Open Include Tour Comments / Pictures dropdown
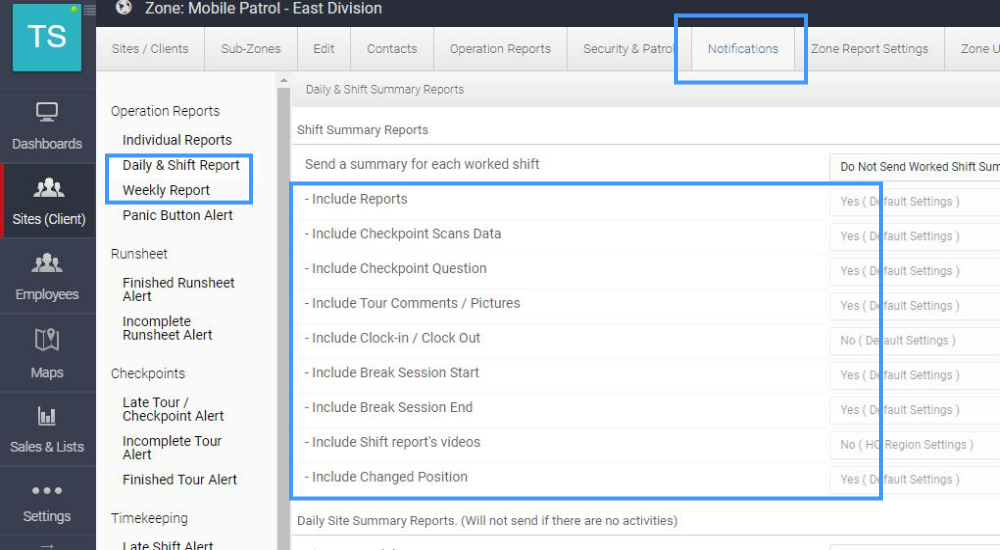The width and height of the screenshot is (1000, 550). 915,306
